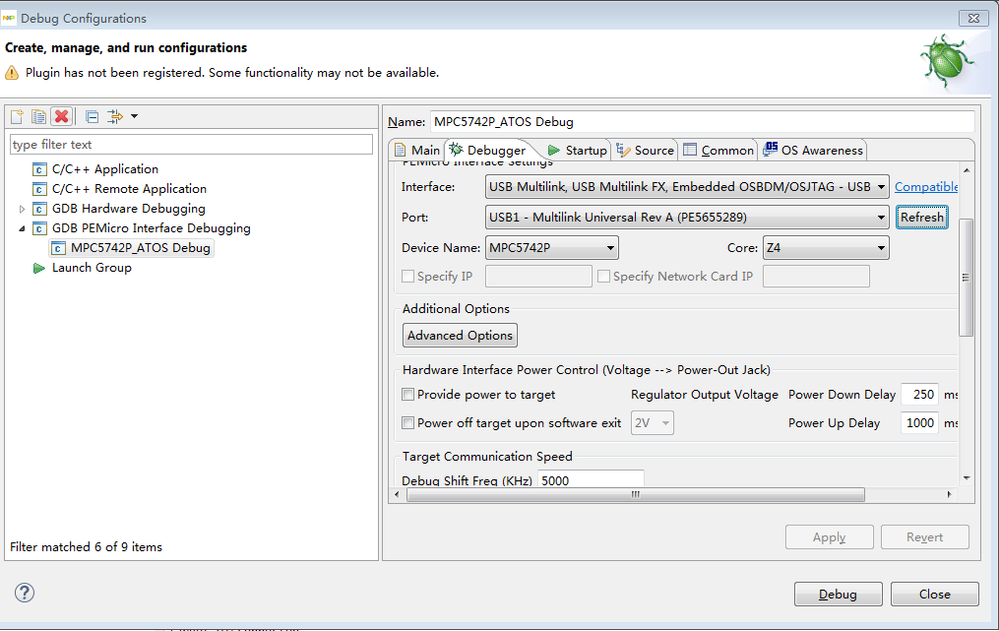Toggle Power off target upon software exit
The height and width of the screenshot is (631, 999).
click(408, 423)
